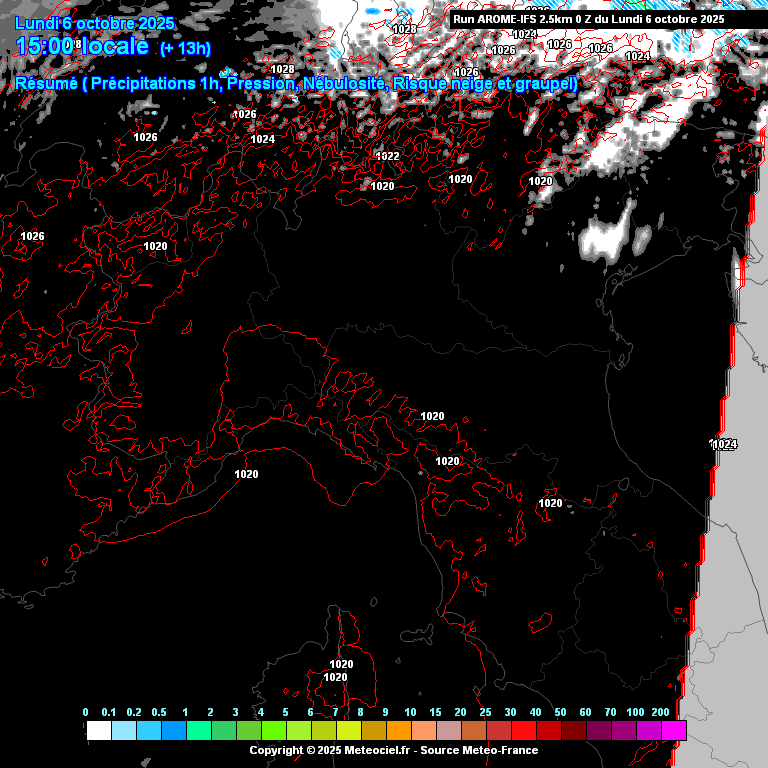Select the '(+ 13h)' forecast offset text
This screenshot has height=768, width=768.
pyautogui.click(x=185, y=48)
